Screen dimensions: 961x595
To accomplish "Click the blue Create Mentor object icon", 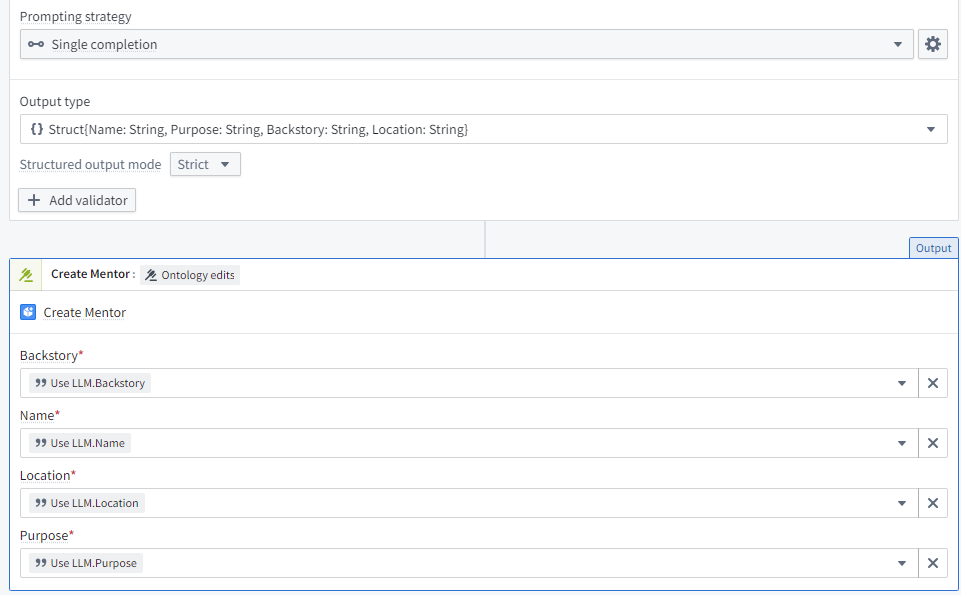I will click(x=28, y=312).
